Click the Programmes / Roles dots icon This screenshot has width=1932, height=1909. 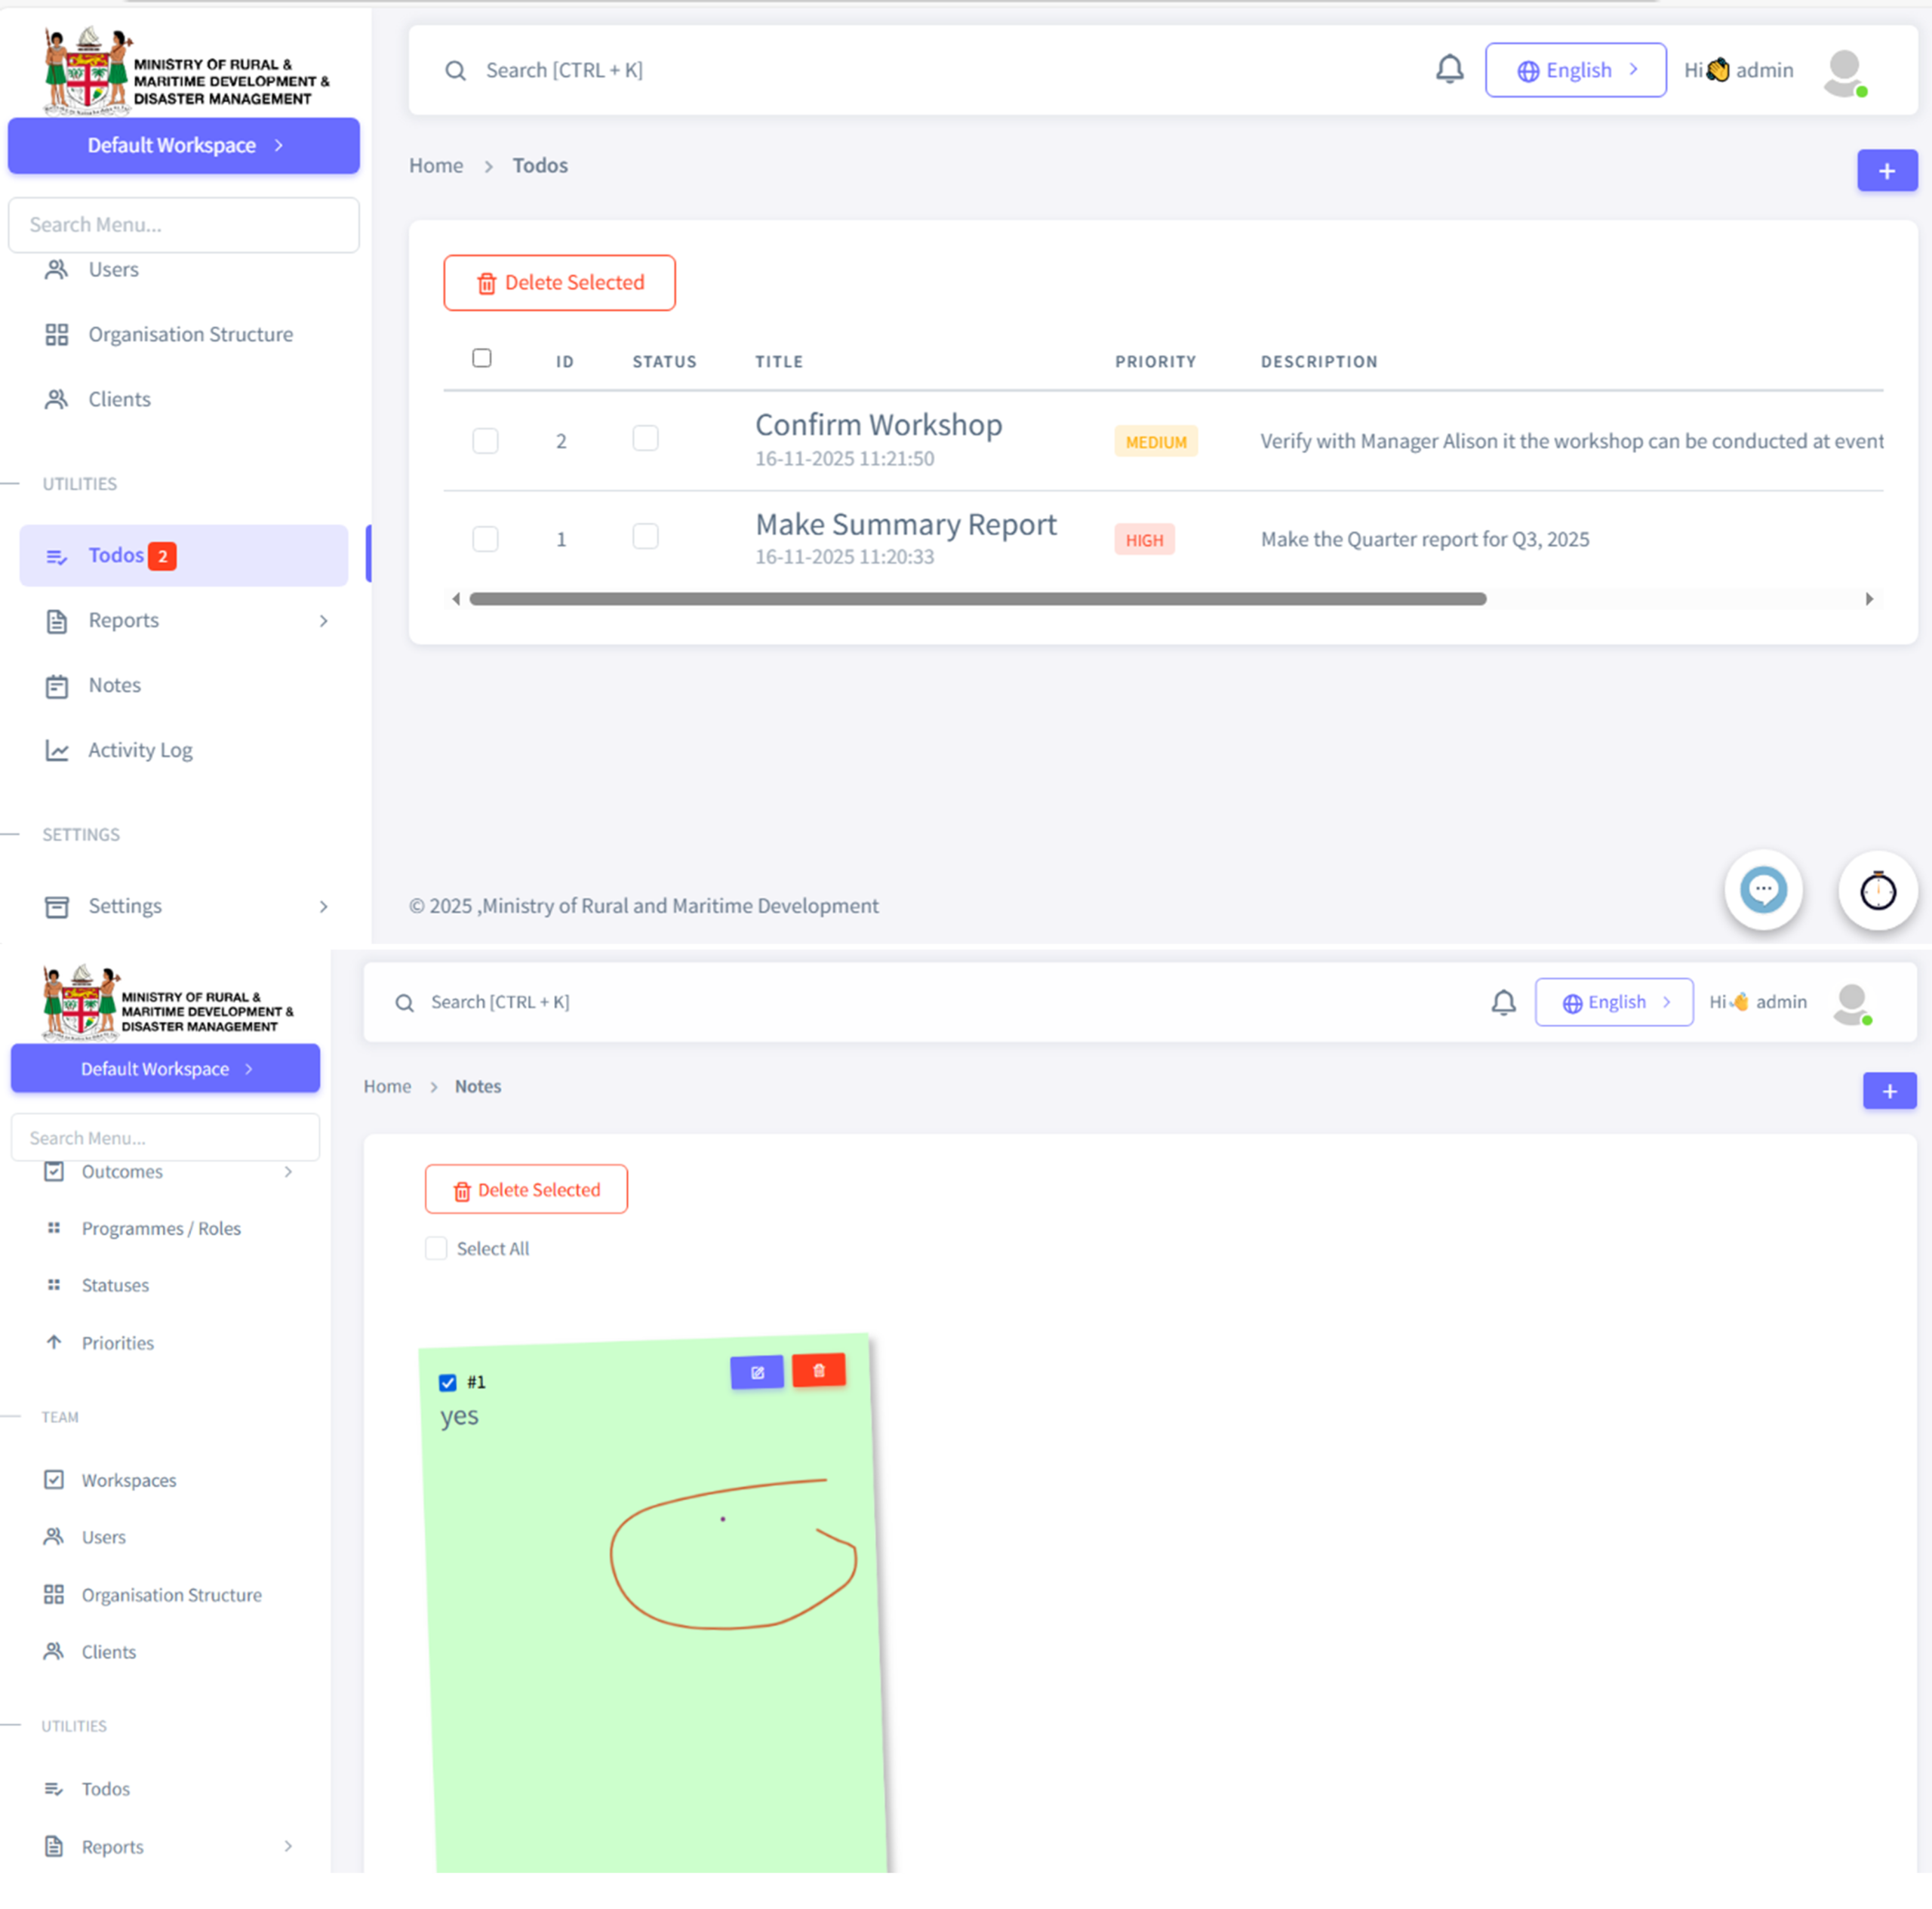54,1227
